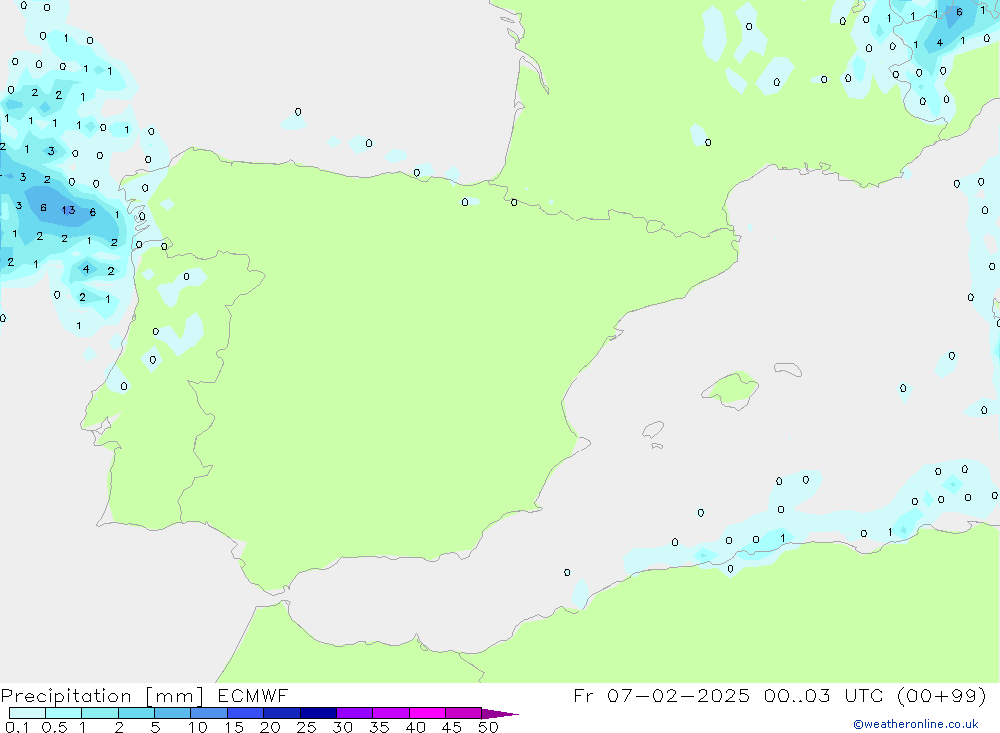Click the 20–25 mm legend swatch
Screen dimensions: 1000x733
point(282,713)
